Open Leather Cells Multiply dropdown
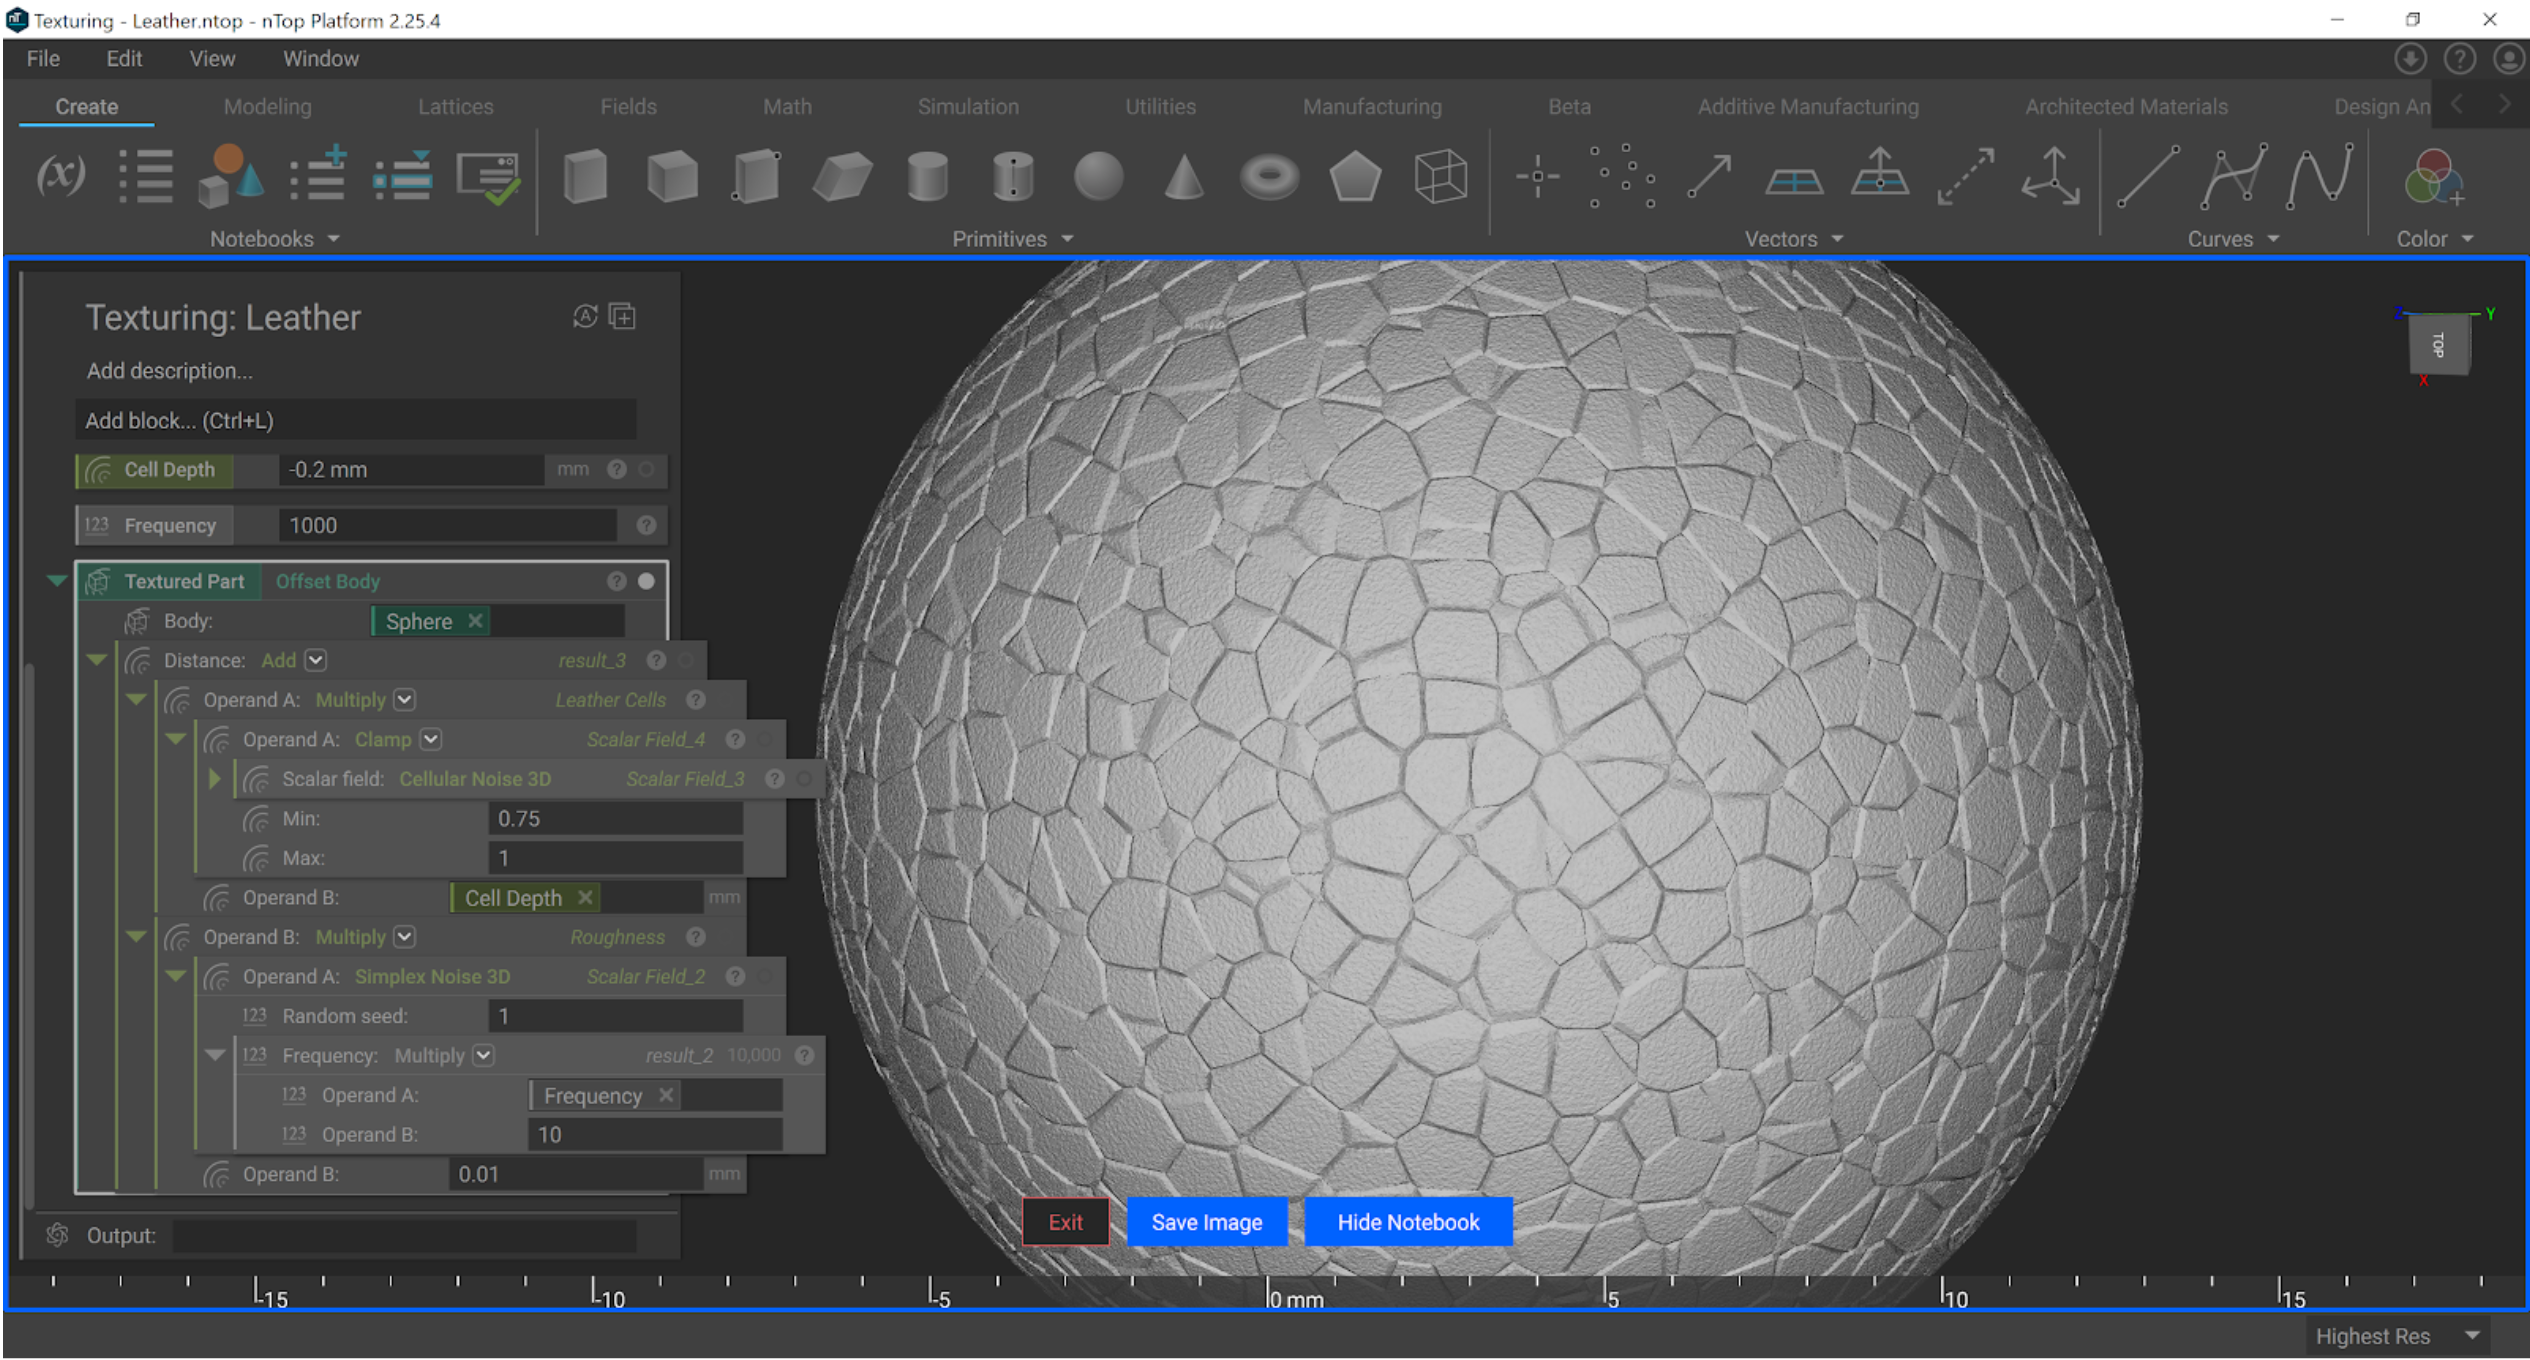The image size is (2530, 1360). coord(404,700)
